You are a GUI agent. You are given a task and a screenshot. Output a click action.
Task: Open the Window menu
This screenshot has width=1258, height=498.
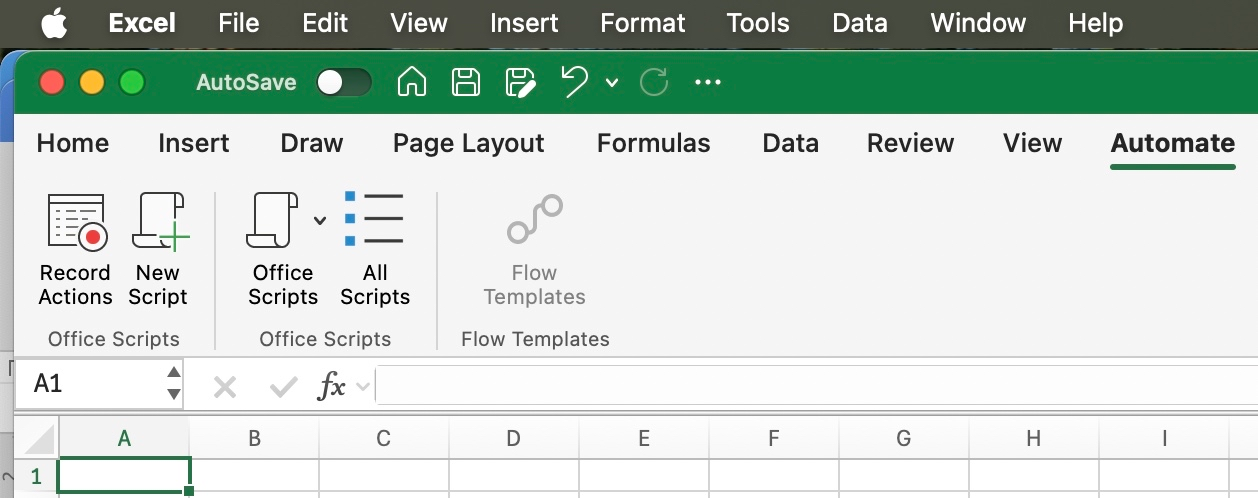(978, 23)
